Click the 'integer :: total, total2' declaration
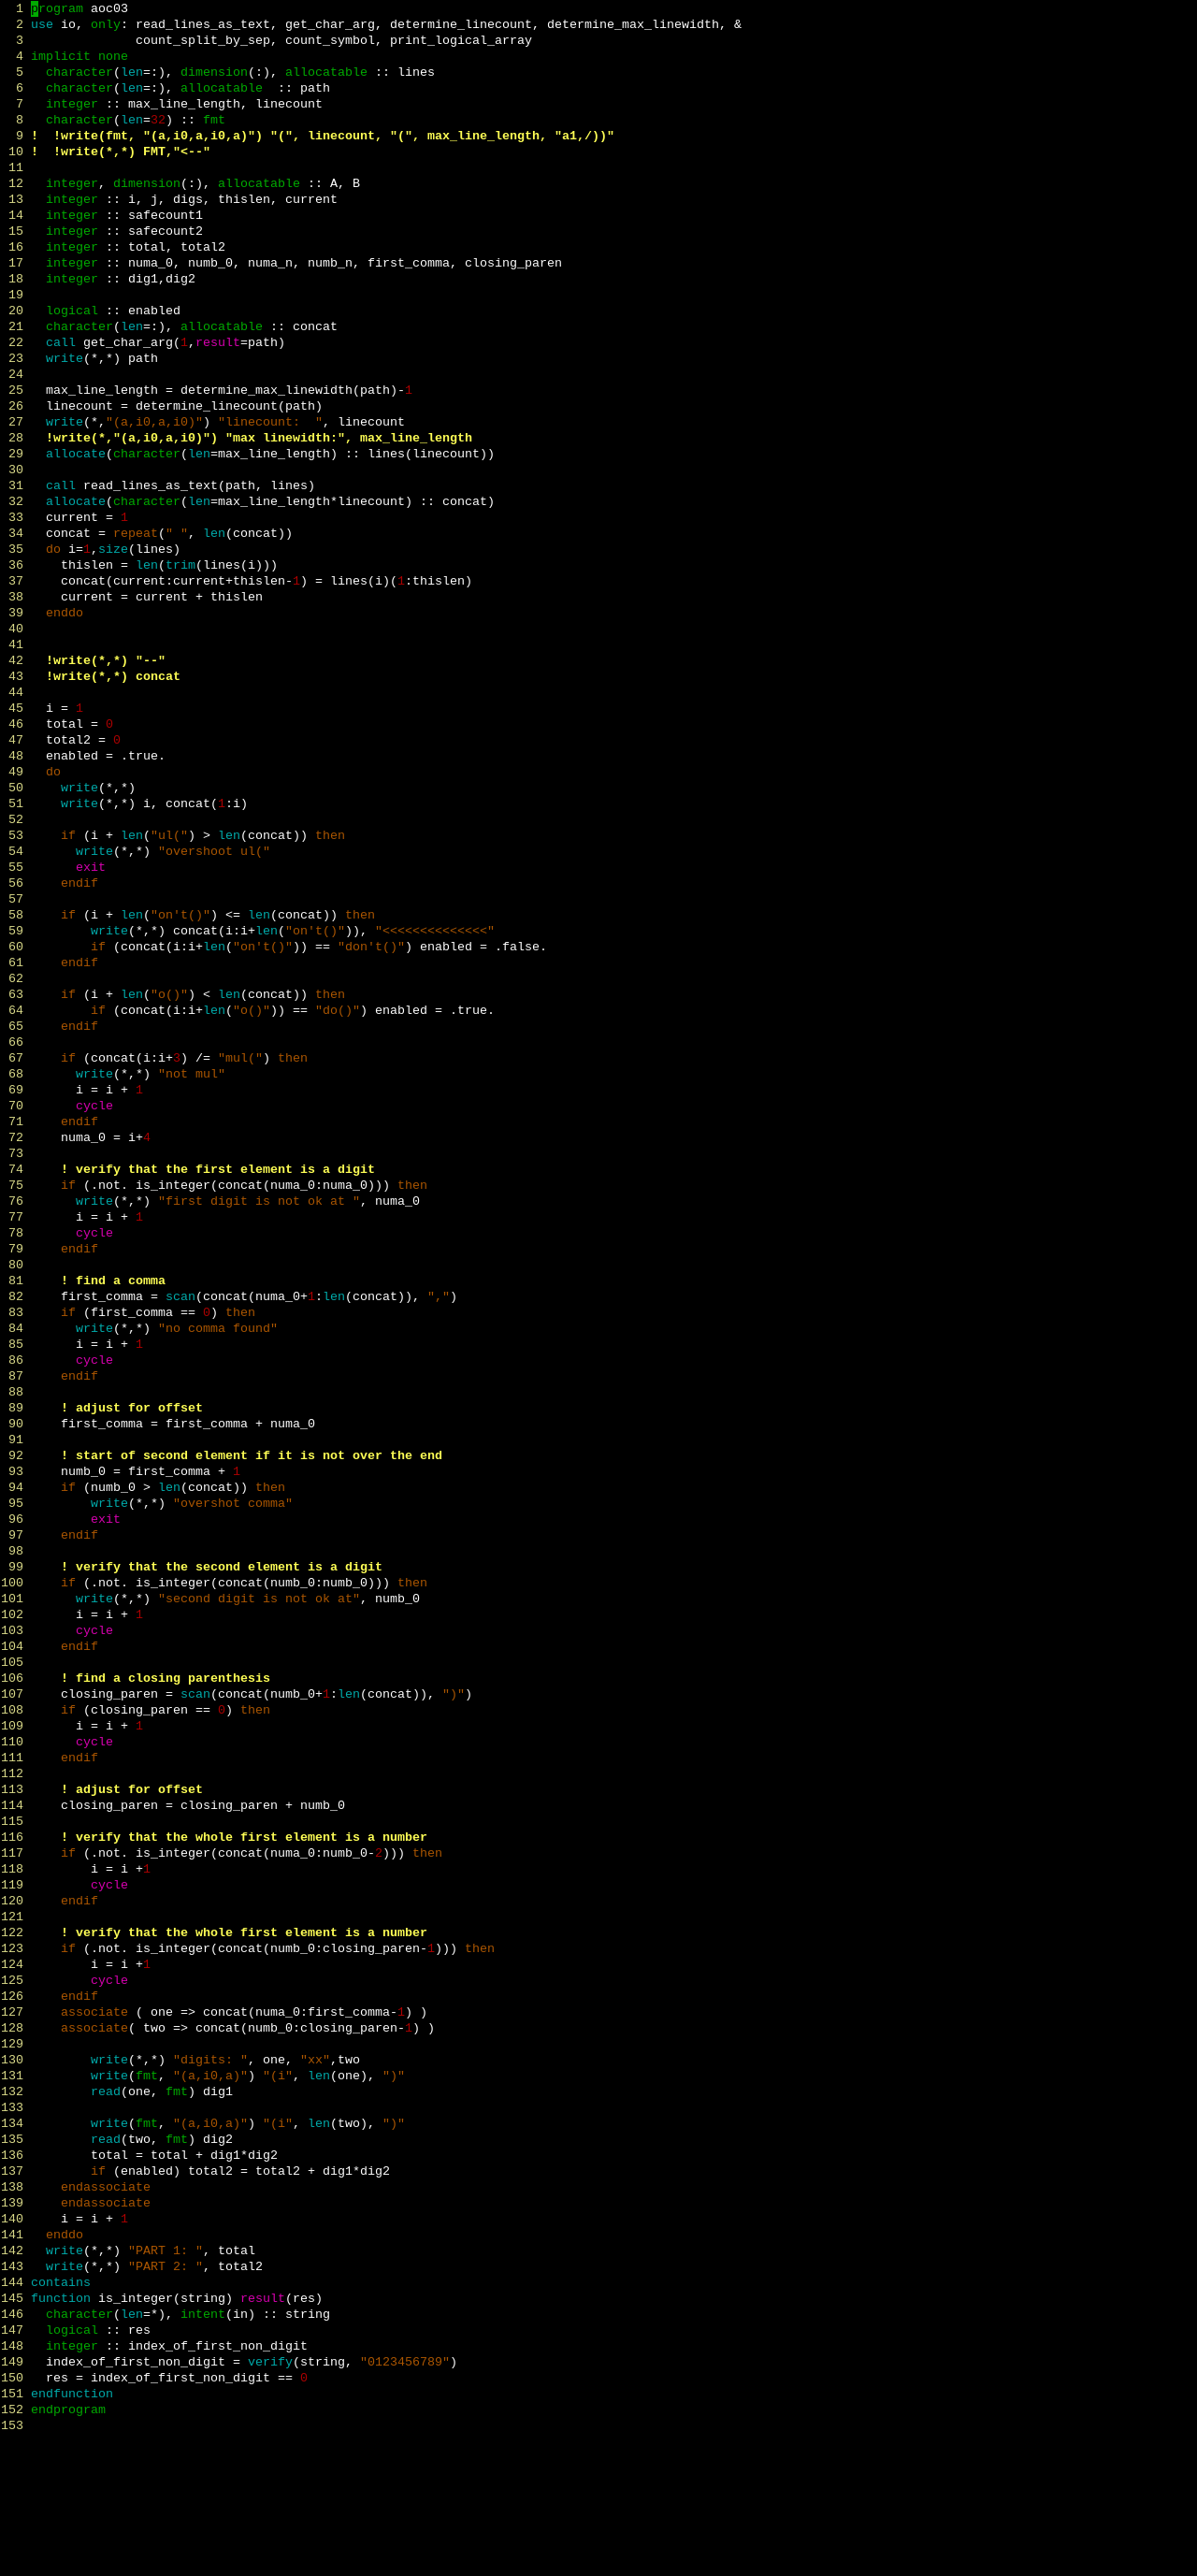 click(135, 248)
